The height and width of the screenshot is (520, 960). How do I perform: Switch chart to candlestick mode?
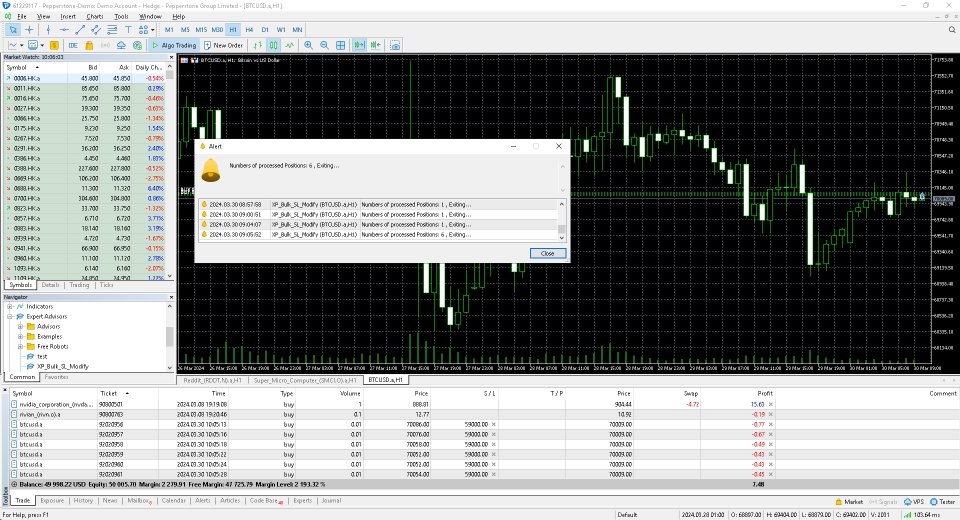(274, 45)
